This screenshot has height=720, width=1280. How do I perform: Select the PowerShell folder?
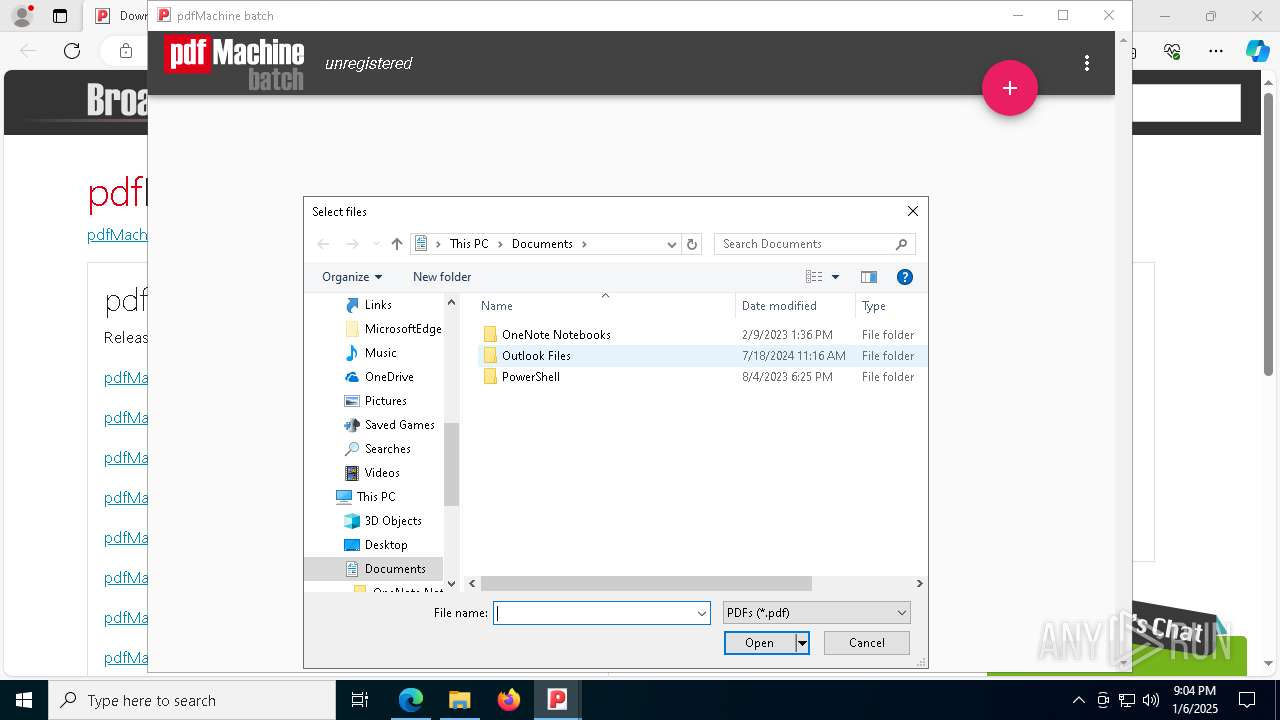[530, 377]
